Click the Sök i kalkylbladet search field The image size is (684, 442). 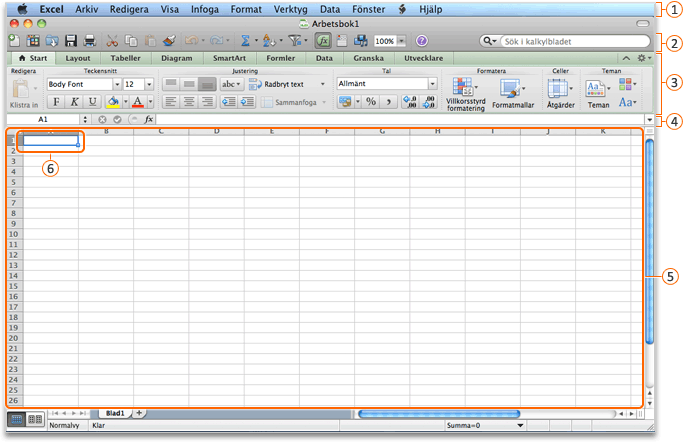click(x=574, y=41)
